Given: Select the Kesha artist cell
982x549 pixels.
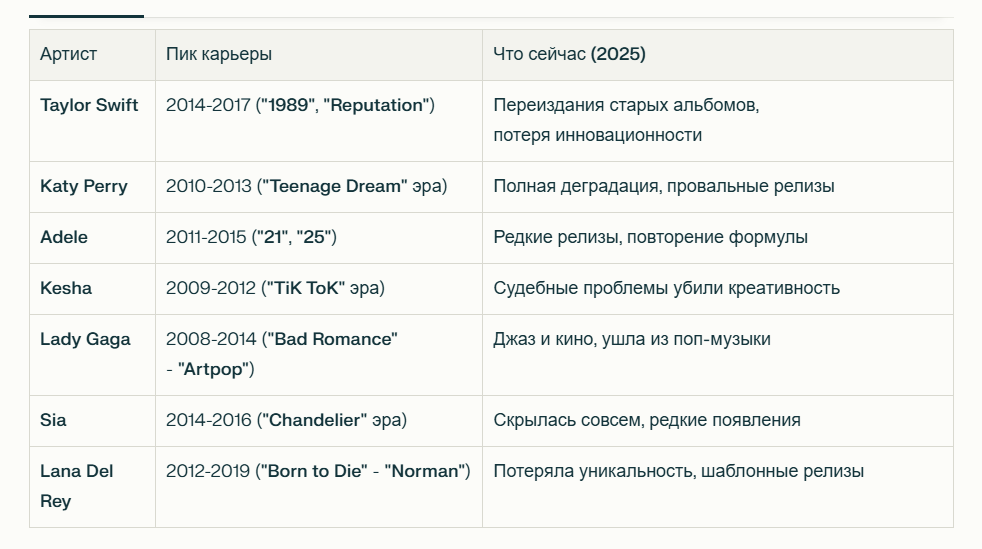Looking at the screenshot, I should [x=66, y=288].
